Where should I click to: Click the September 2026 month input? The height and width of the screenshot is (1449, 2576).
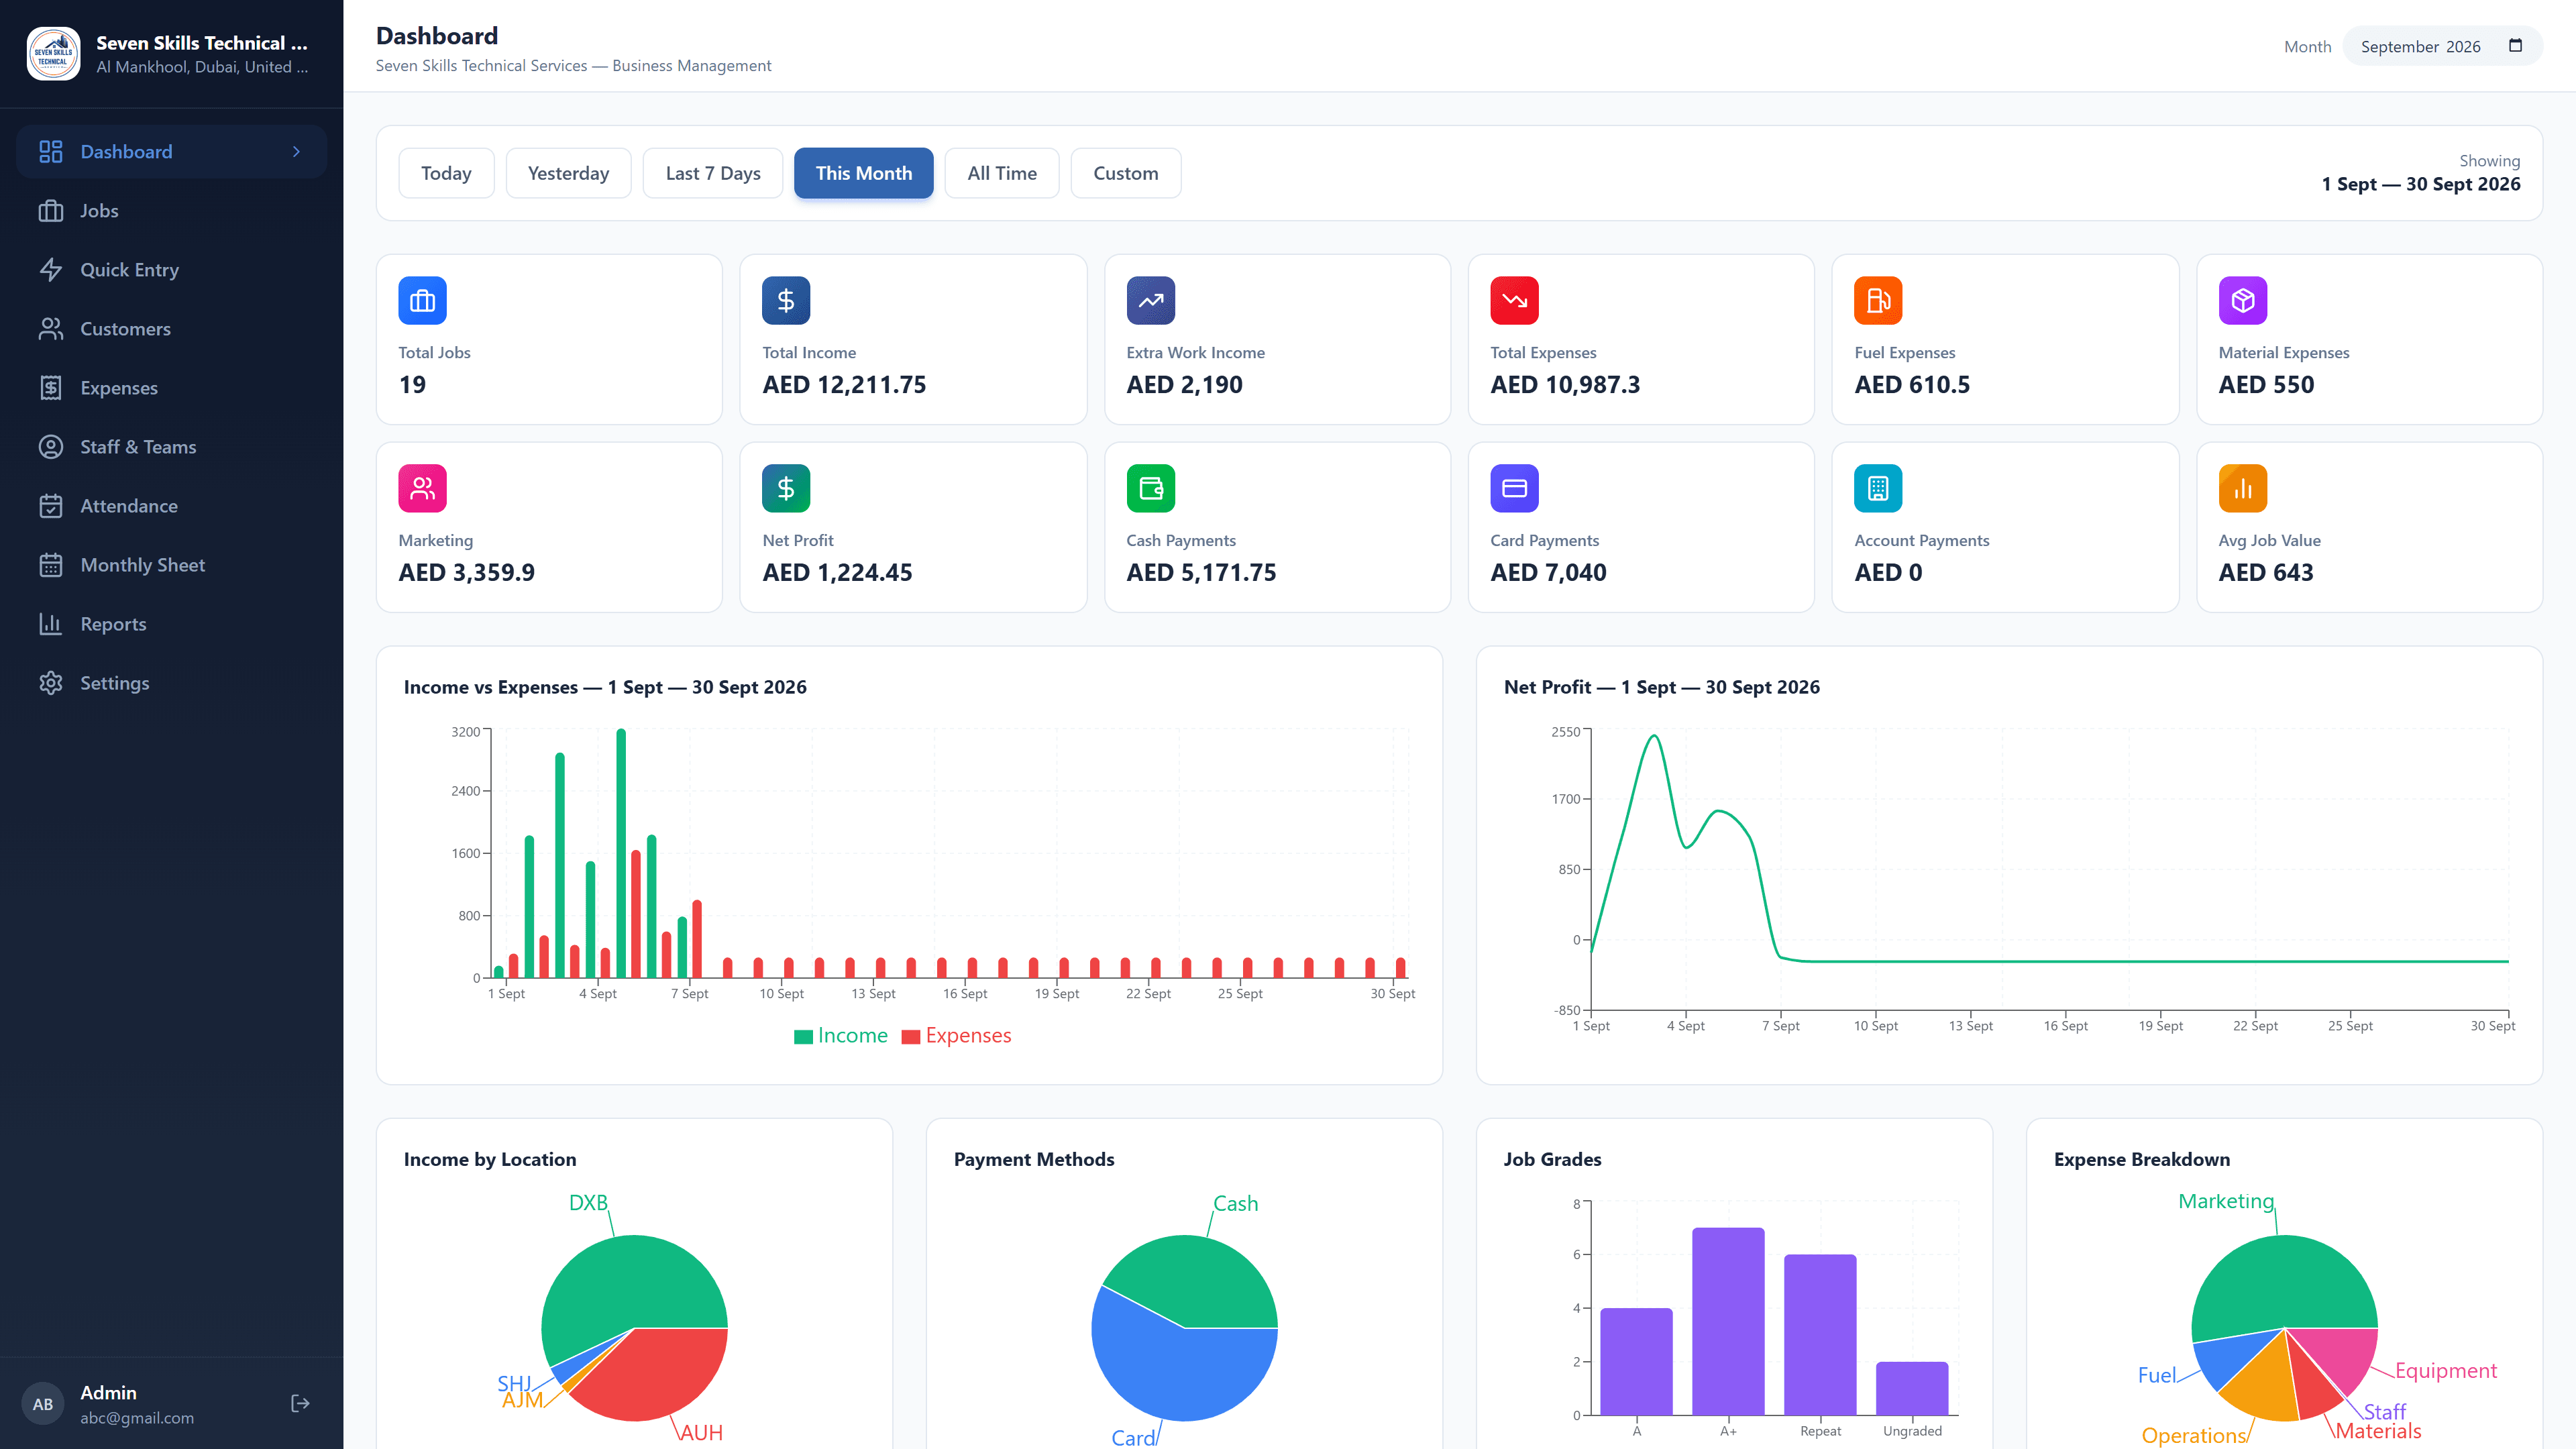coord(2442,46)
